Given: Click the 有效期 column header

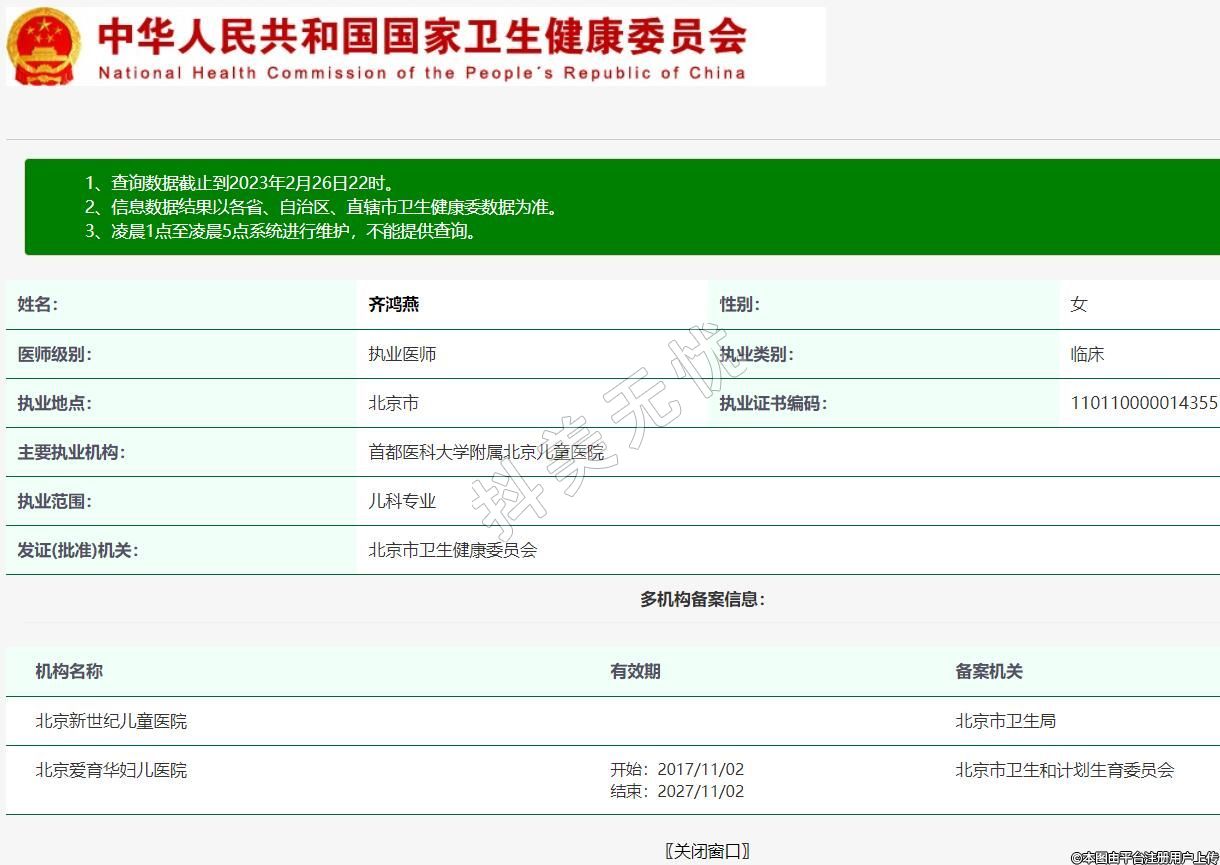Looking at the screenshot, I should (635, 672).
